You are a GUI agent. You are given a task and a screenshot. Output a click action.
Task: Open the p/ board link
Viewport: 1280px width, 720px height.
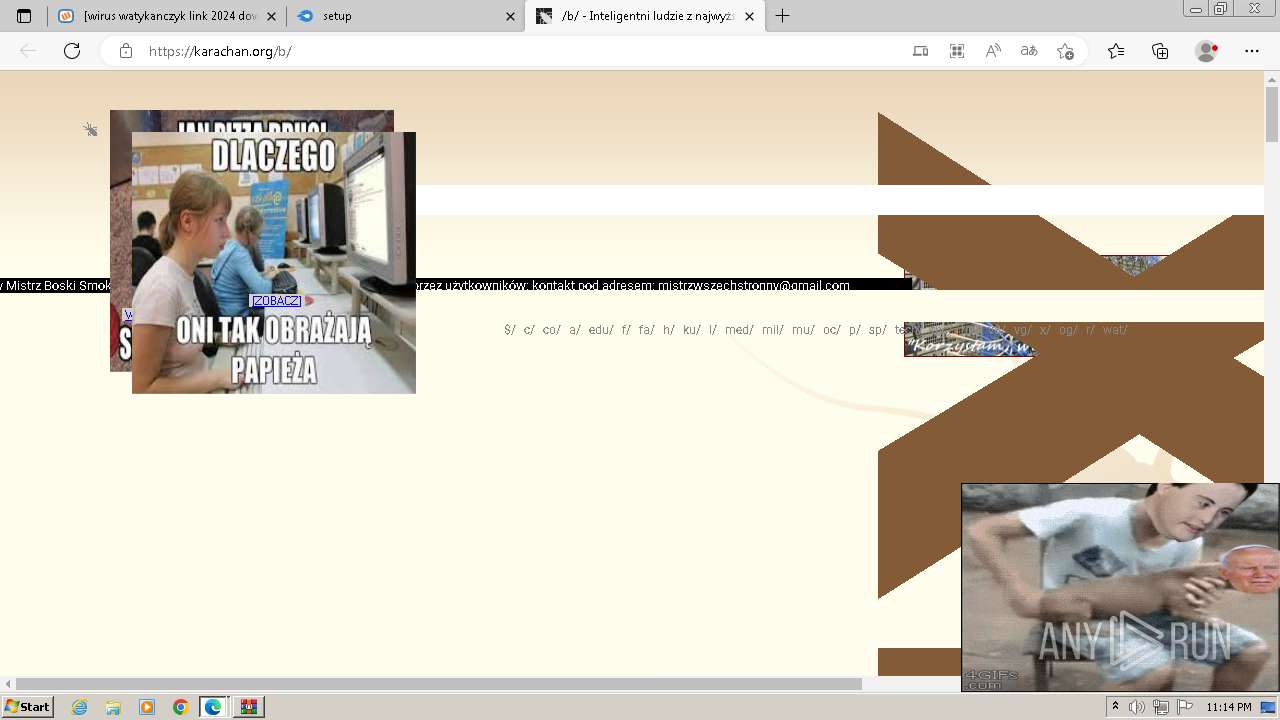pos(855,330)
